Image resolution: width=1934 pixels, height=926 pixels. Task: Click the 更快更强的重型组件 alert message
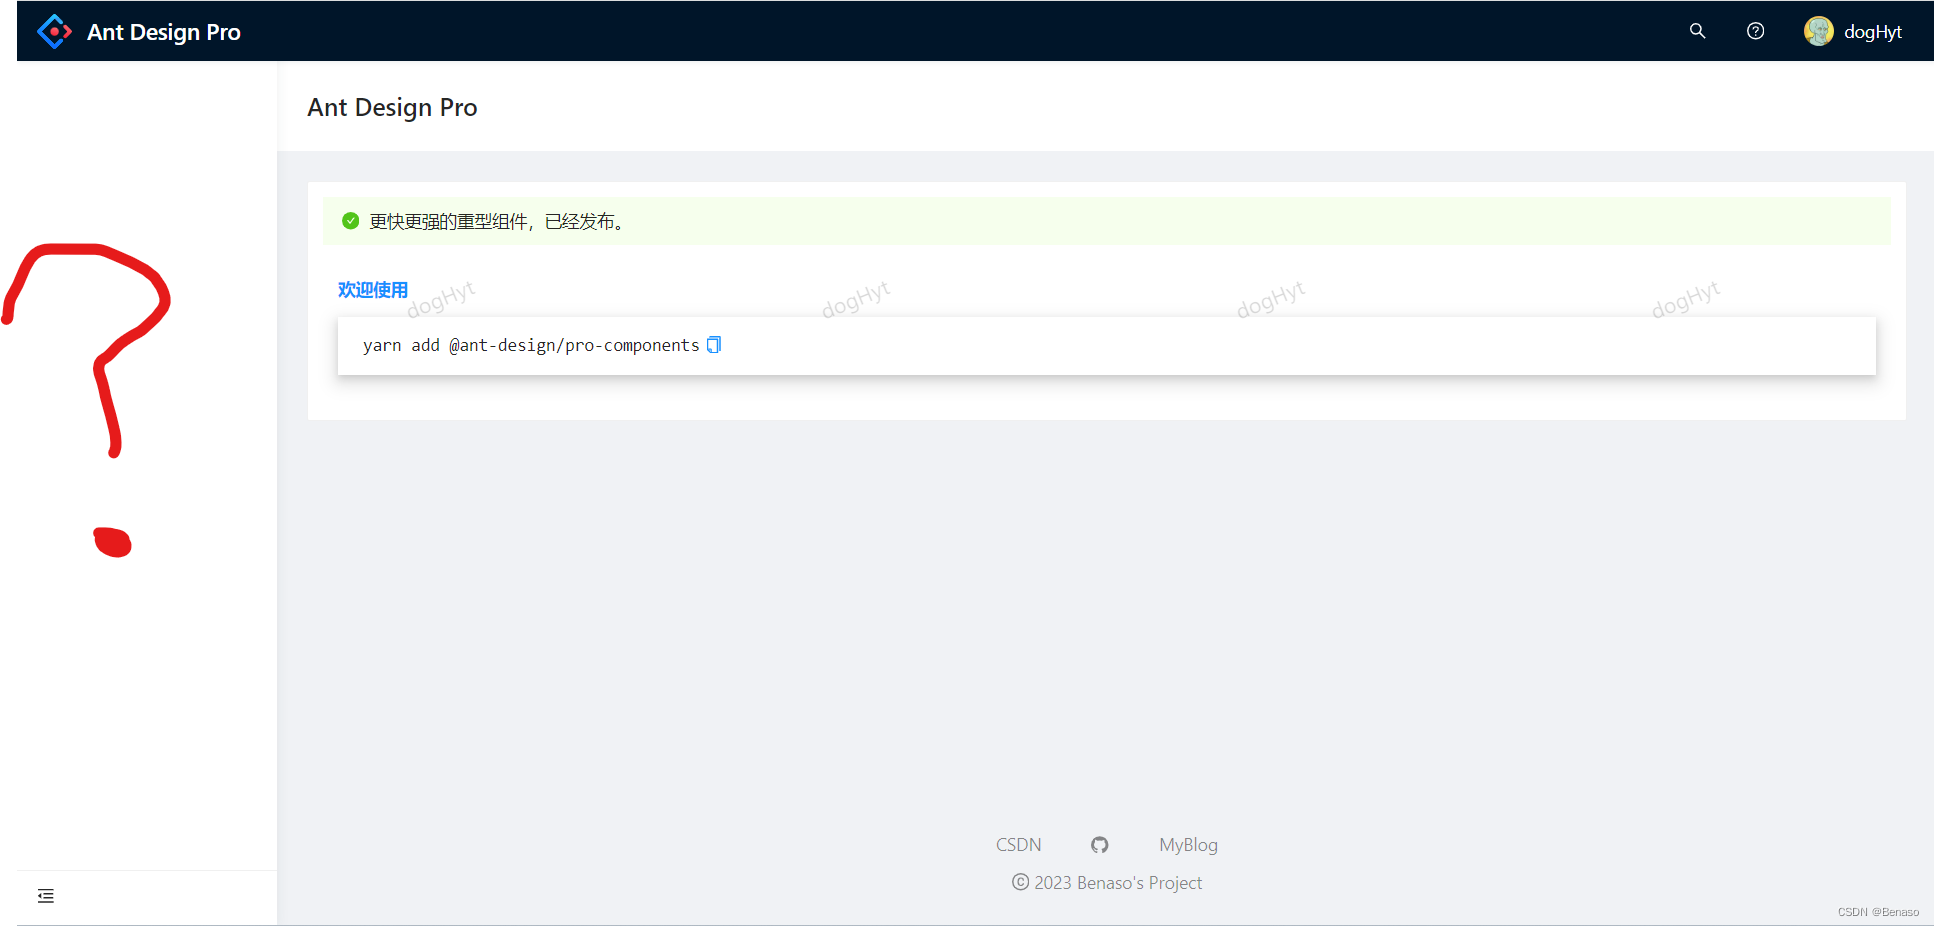click(x=498, y=221)
